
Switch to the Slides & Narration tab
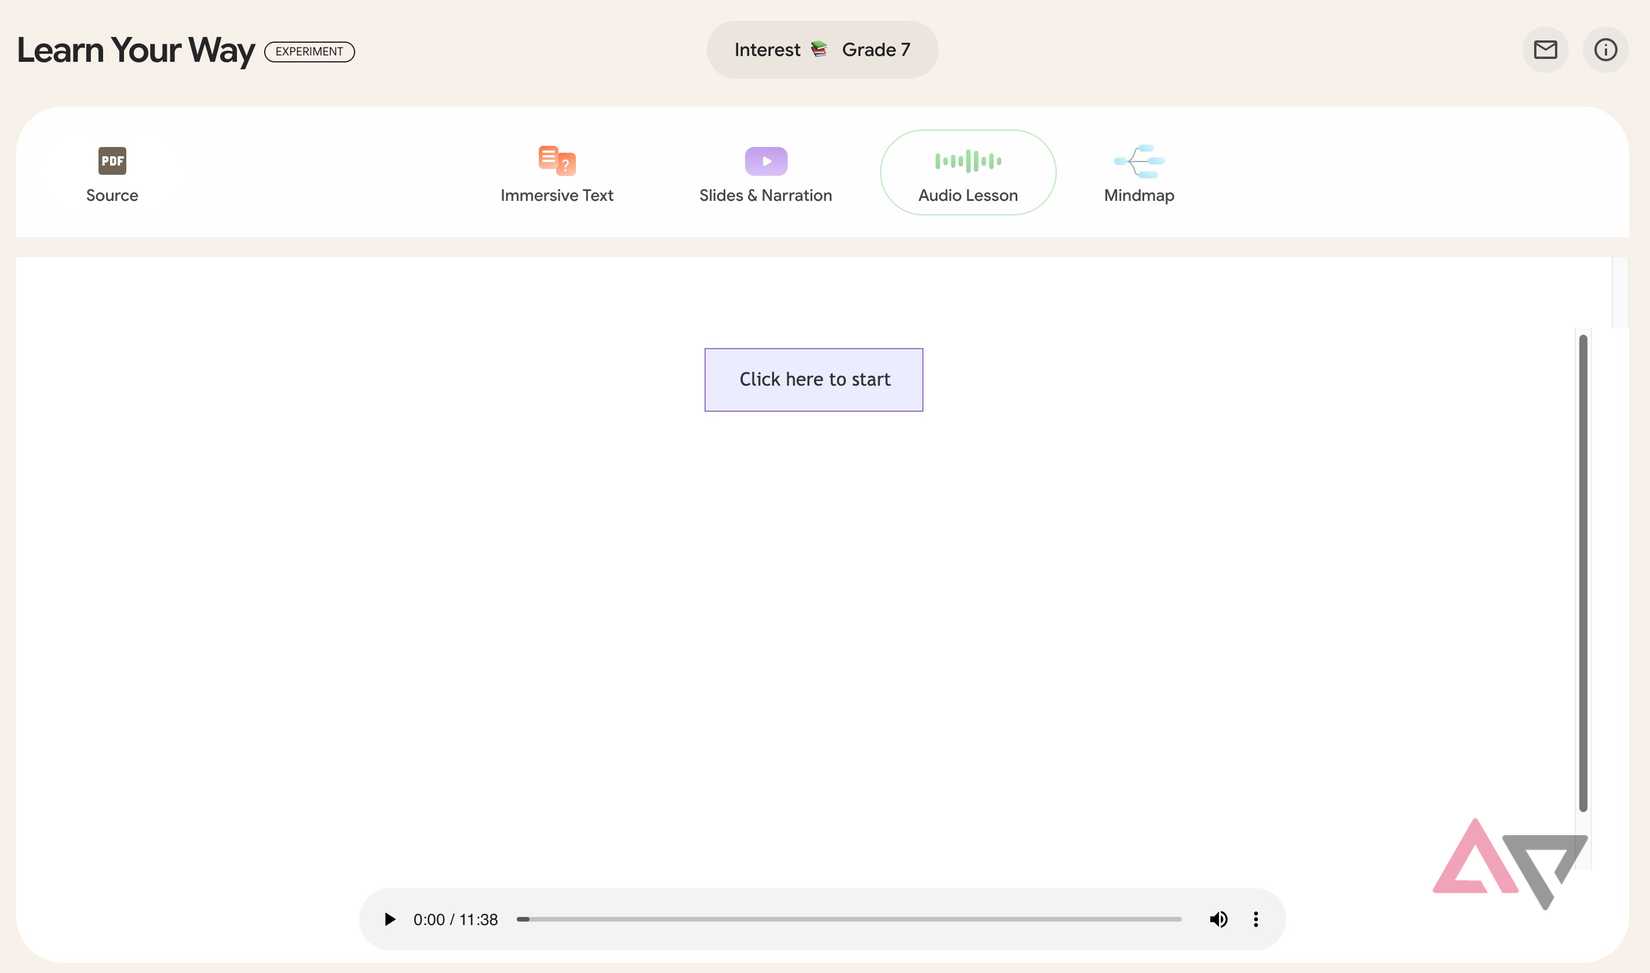click(765, 194)
